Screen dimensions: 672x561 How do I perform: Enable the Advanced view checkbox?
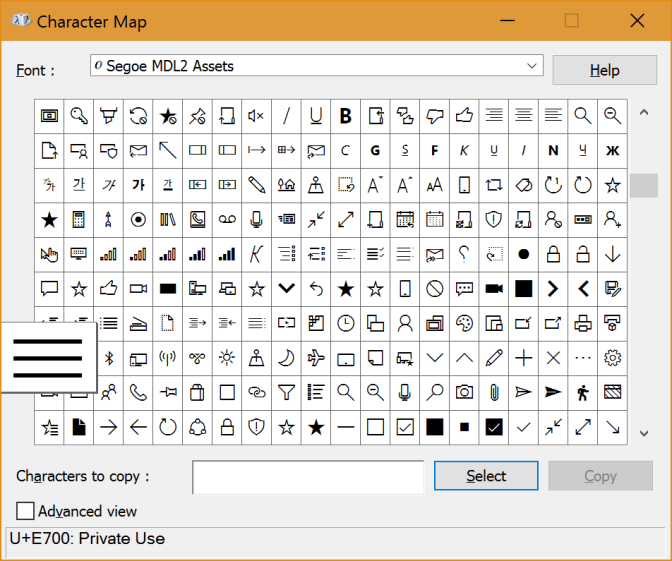click(x=26, y=511)
